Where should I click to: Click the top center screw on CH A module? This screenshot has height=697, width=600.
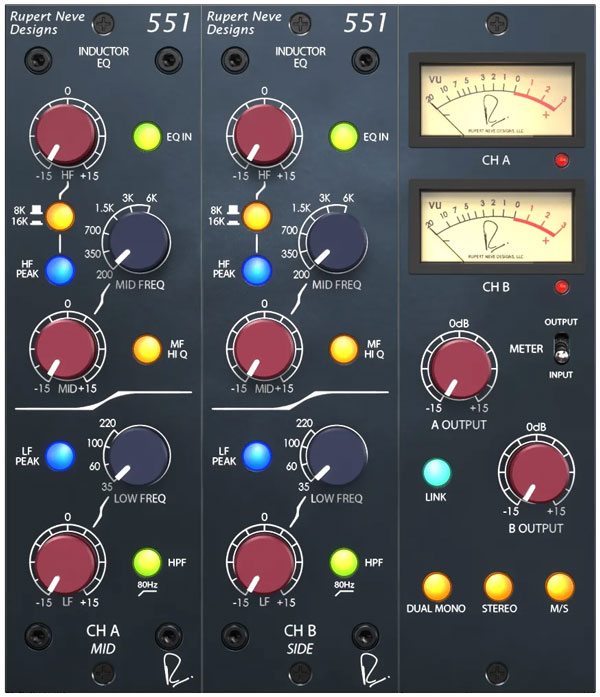pos(103,23)
